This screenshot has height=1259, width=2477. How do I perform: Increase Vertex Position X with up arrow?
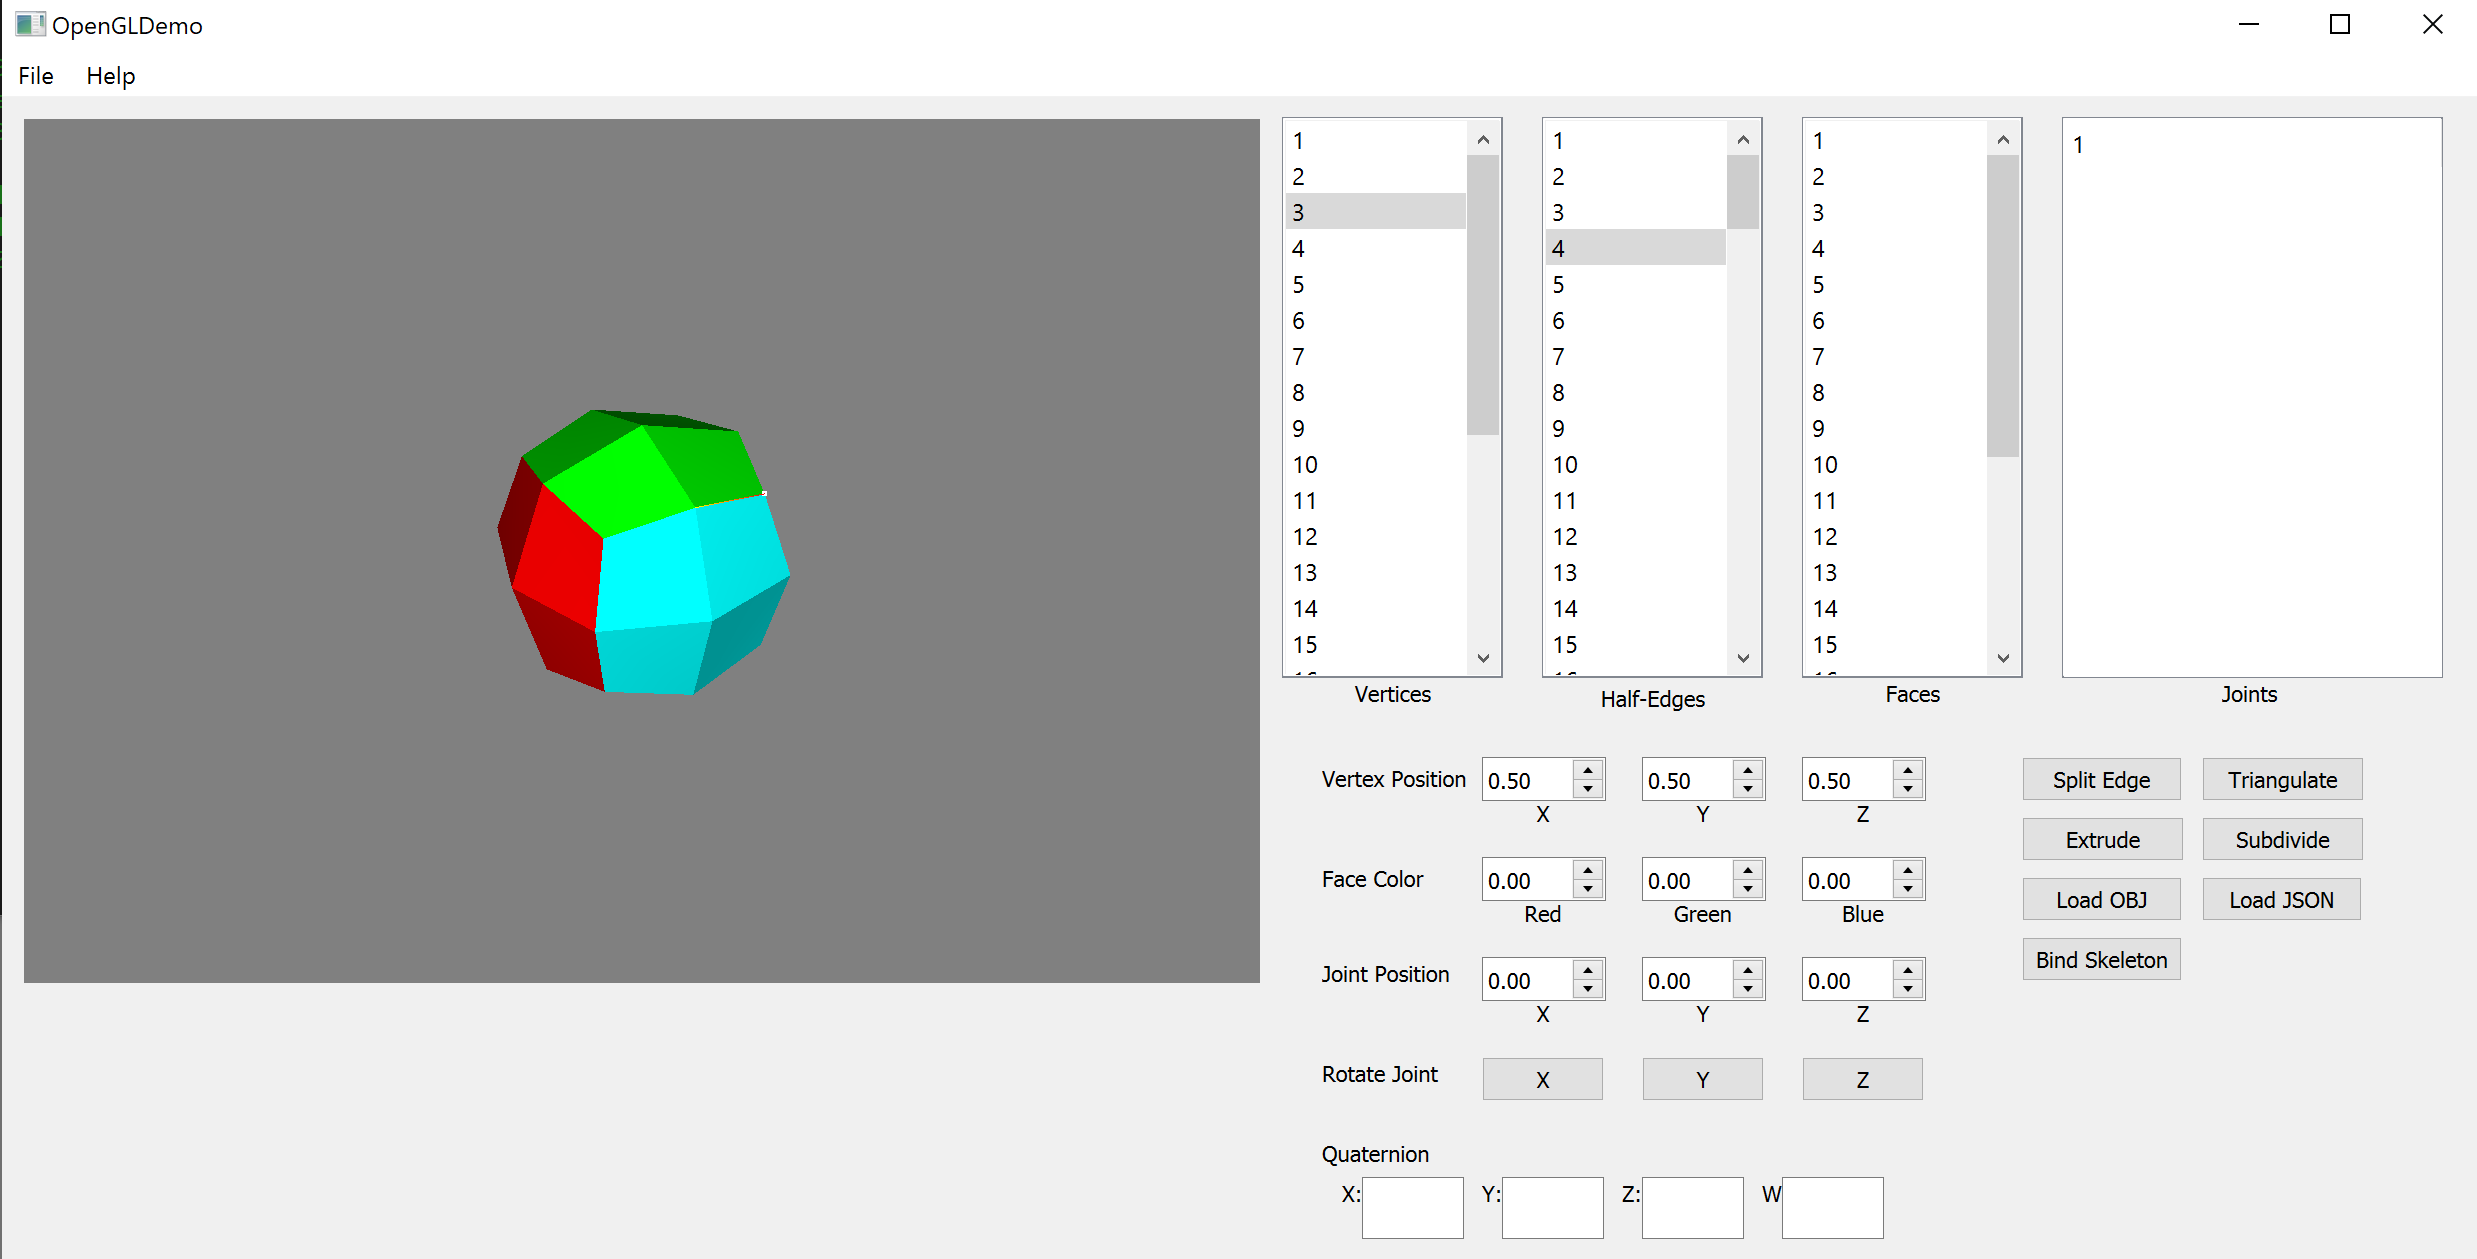point(1588,770)
